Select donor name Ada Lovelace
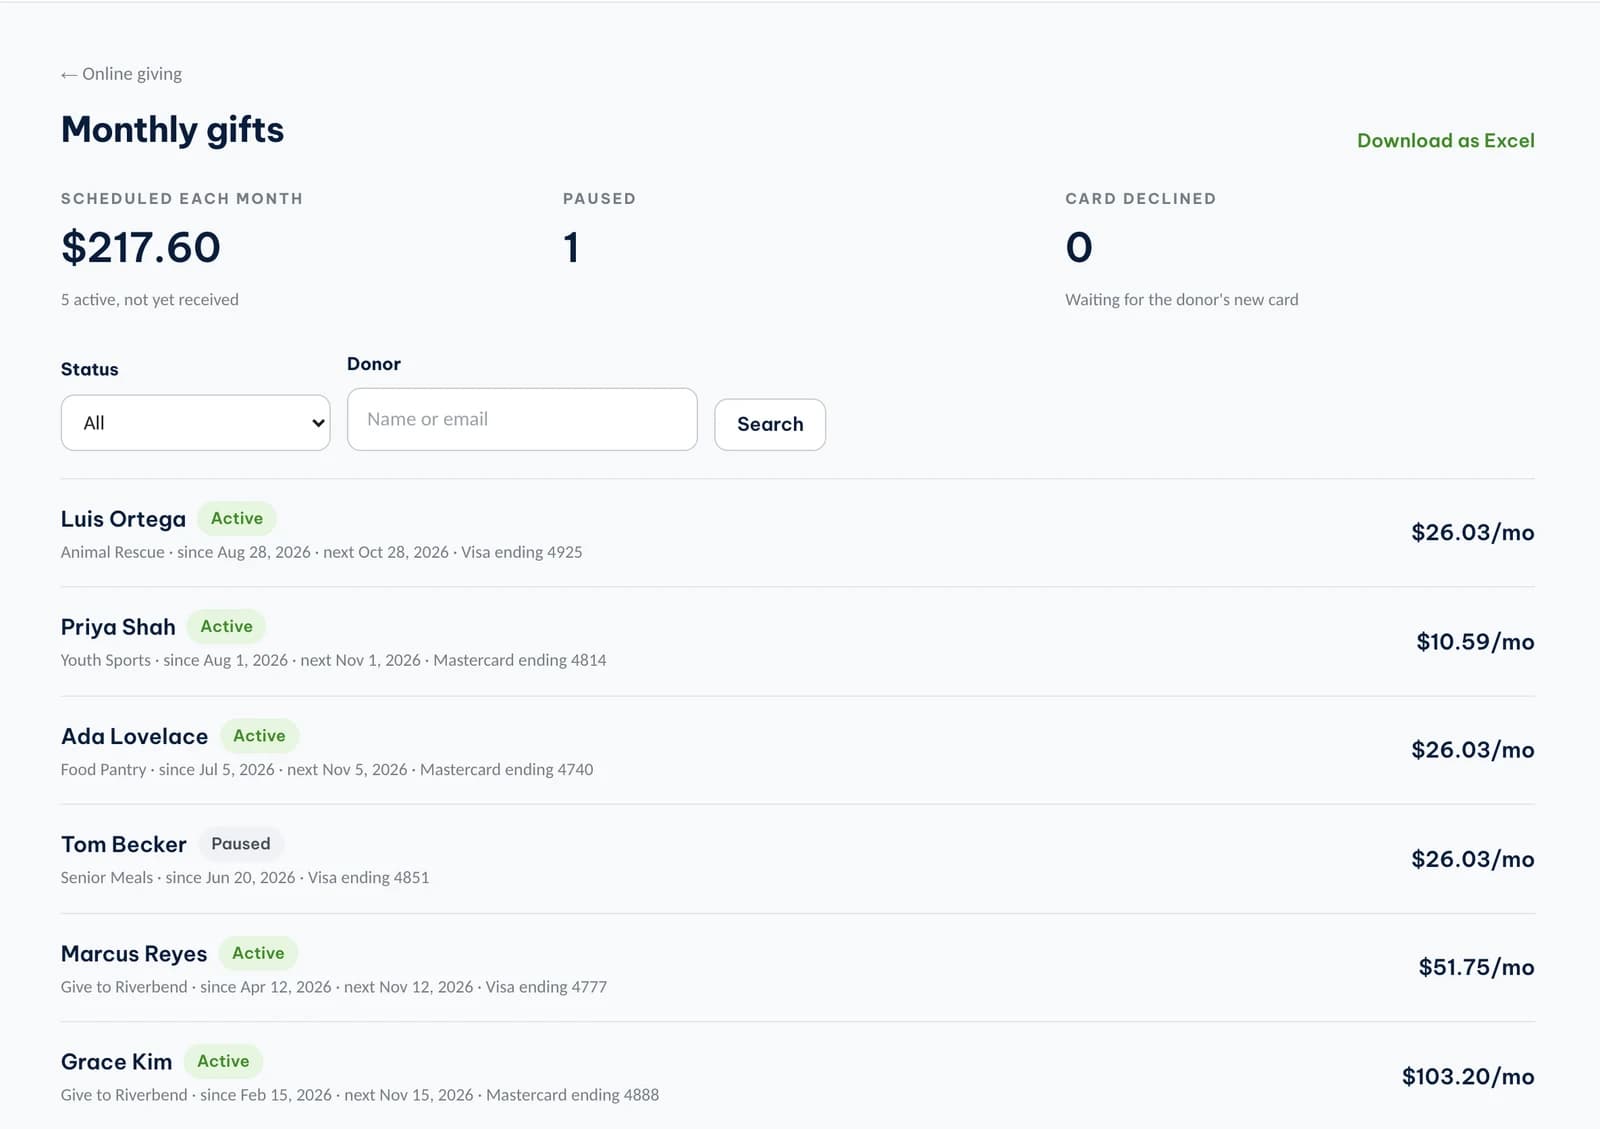The width and height of the screenshot is (1600, 1129). pos(134,736)
